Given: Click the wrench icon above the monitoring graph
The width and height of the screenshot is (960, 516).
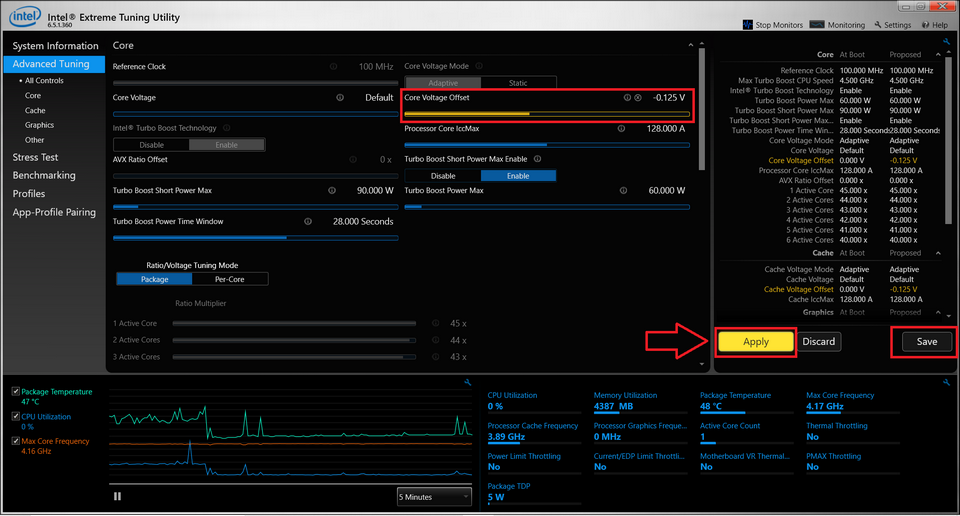Looking at the screenshot, I should click(x=467, y=383).
